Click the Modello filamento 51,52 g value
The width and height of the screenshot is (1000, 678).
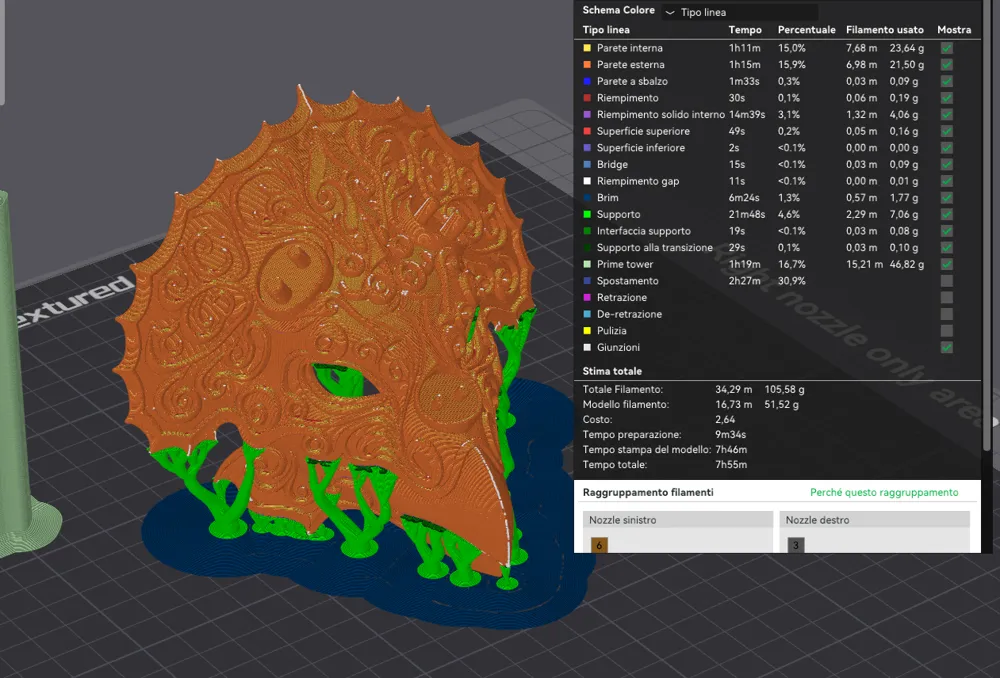pyautogui.click(x=781, y=404)
